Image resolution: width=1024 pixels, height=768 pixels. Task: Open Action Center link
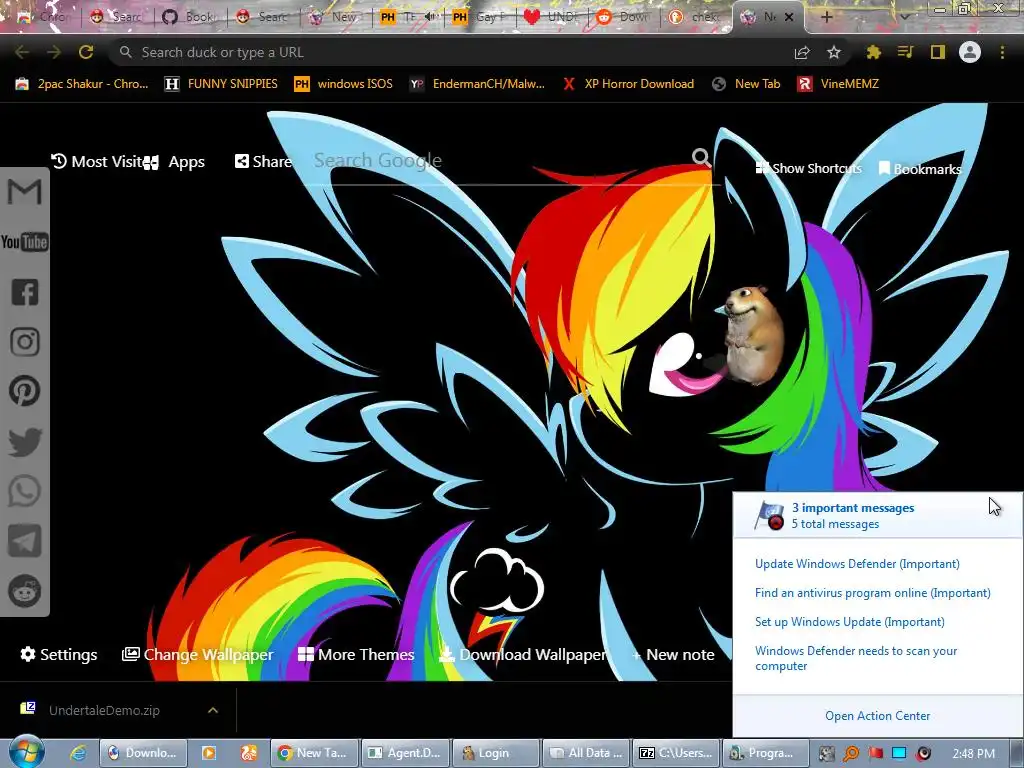877,716
